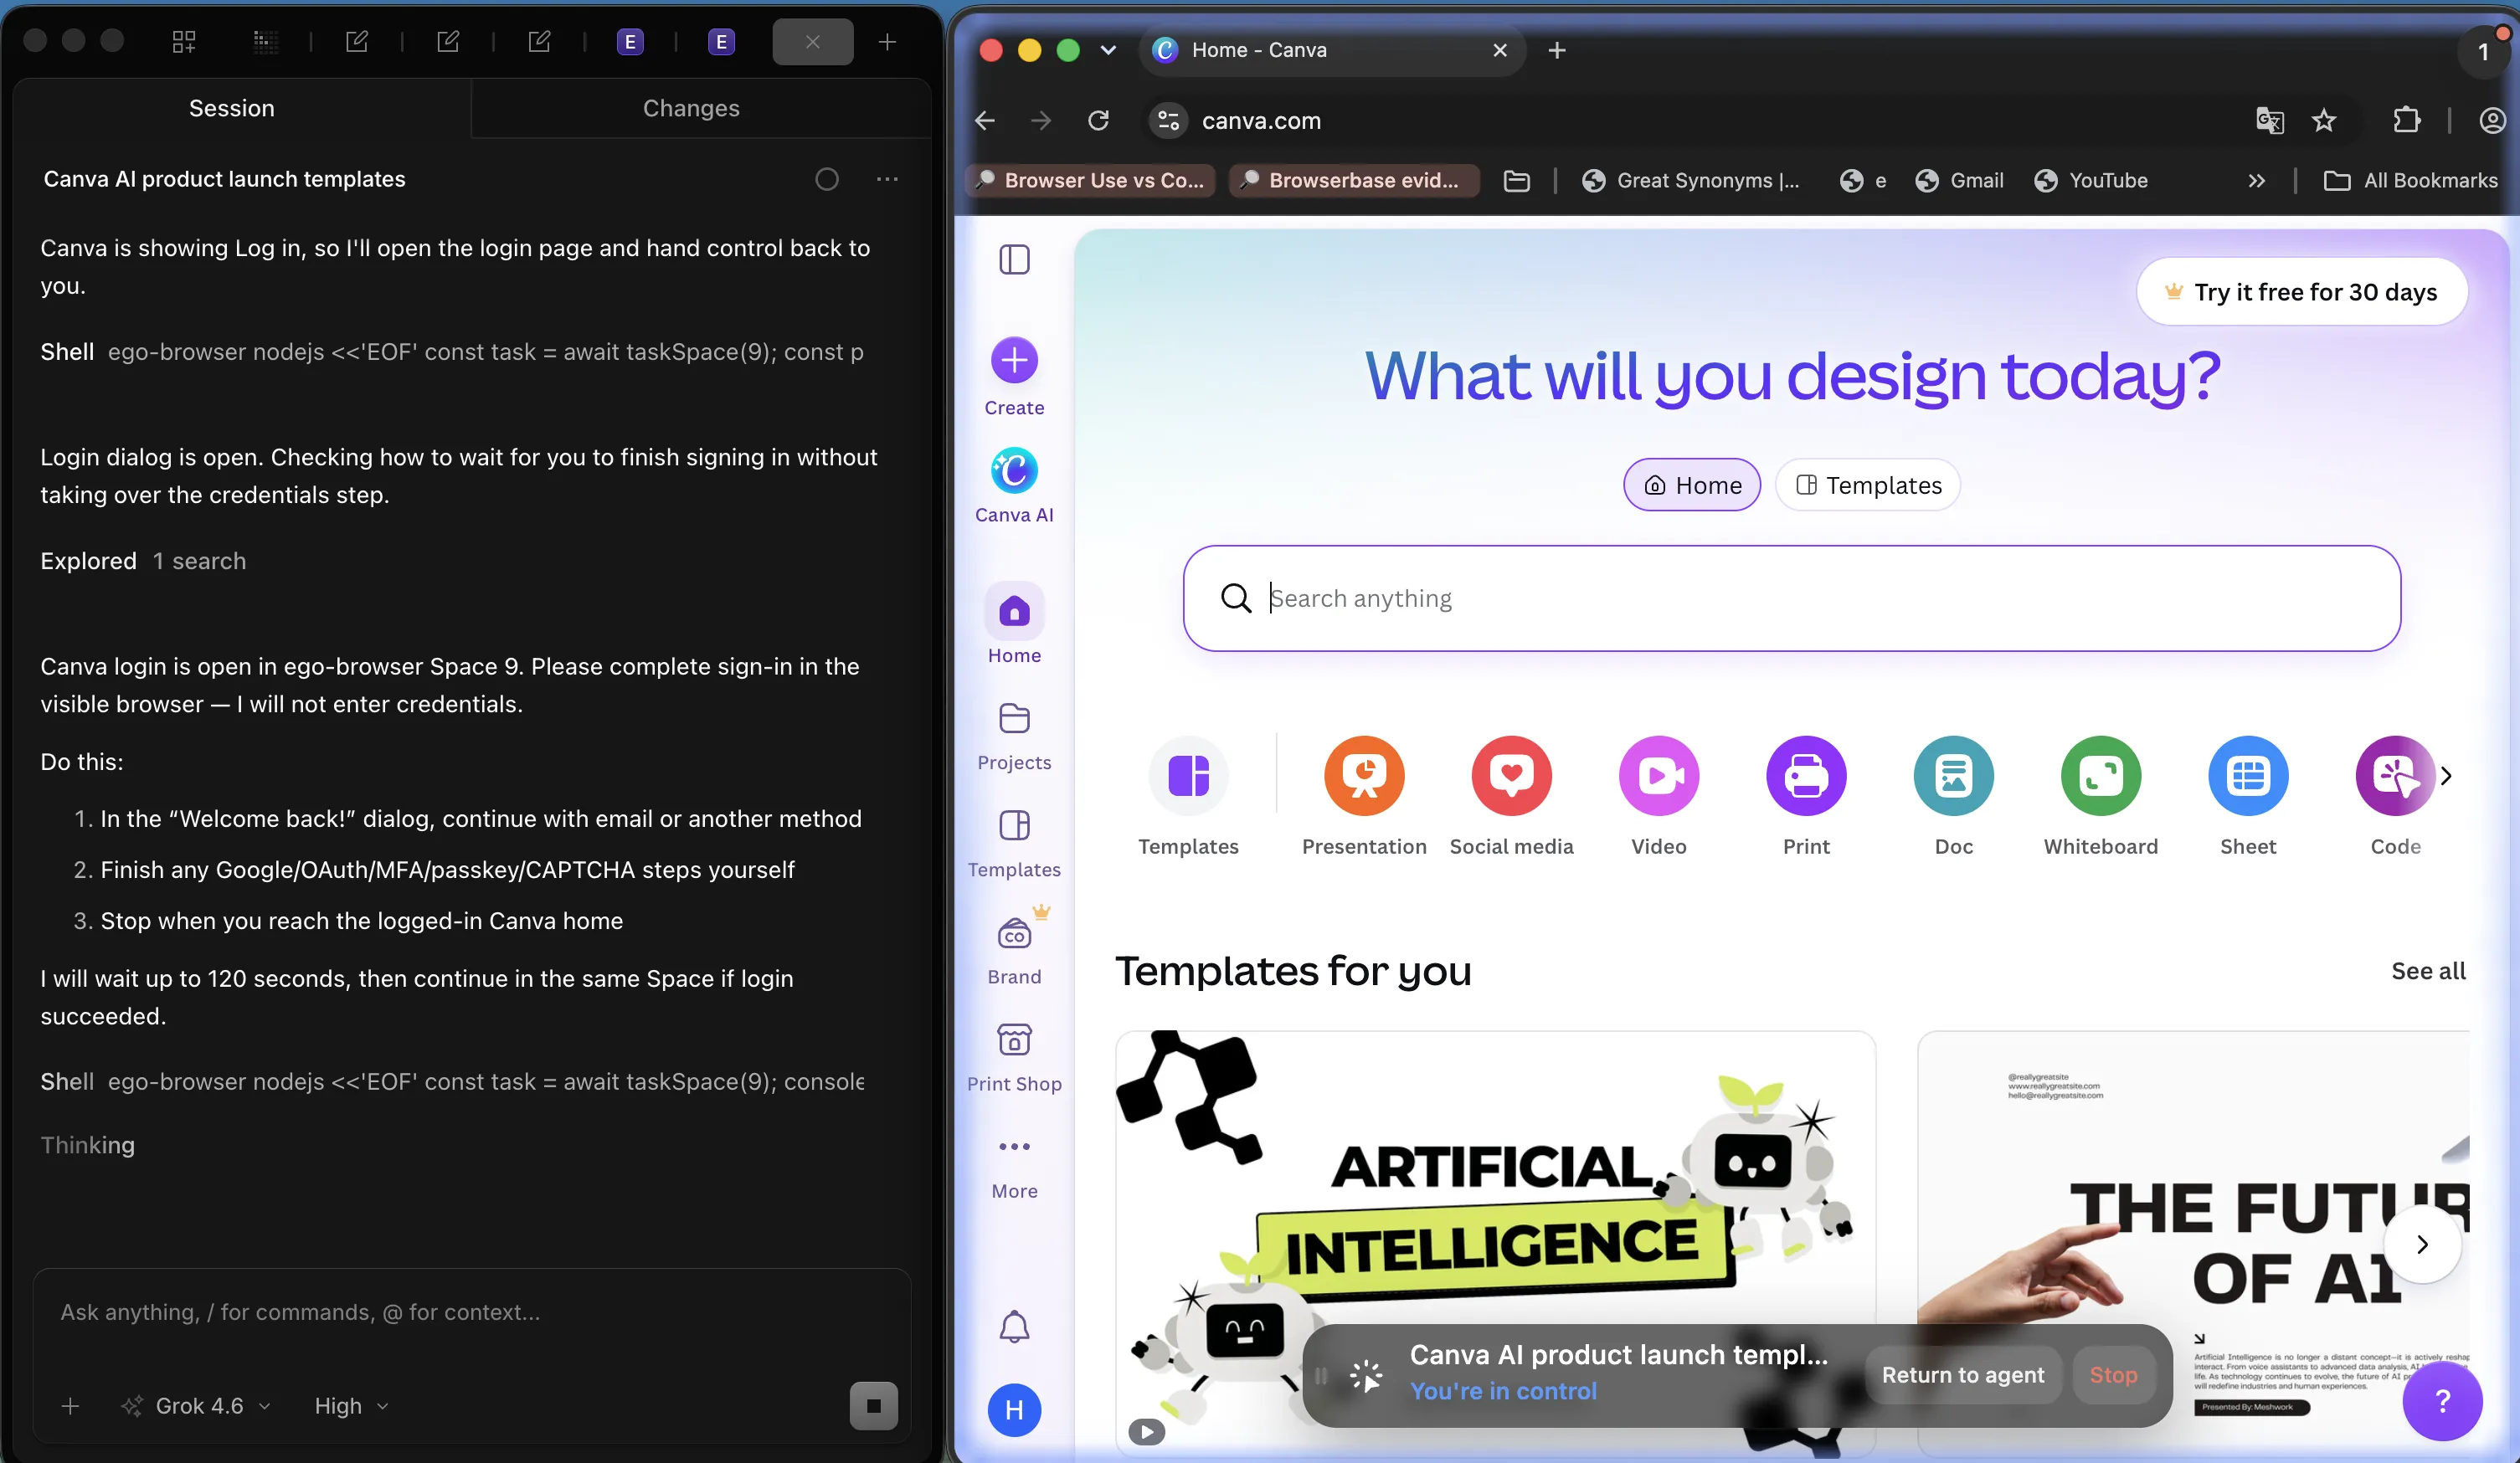The width and height of the screenshot is (2520, 1463).
Task: Open the H profile avatar
Action: (x=1014, y=1410)
